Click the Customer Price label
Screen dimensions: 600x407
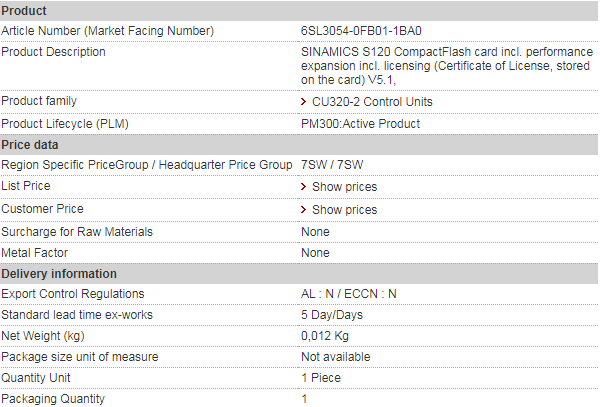point(42,209)
